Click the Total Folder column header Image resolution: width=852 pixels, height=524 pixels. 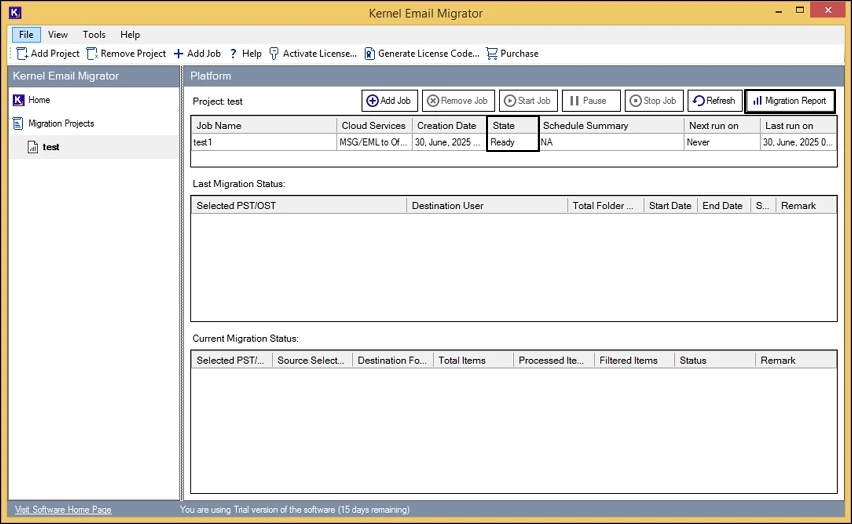pyautogui.click(x=605, y=205)
